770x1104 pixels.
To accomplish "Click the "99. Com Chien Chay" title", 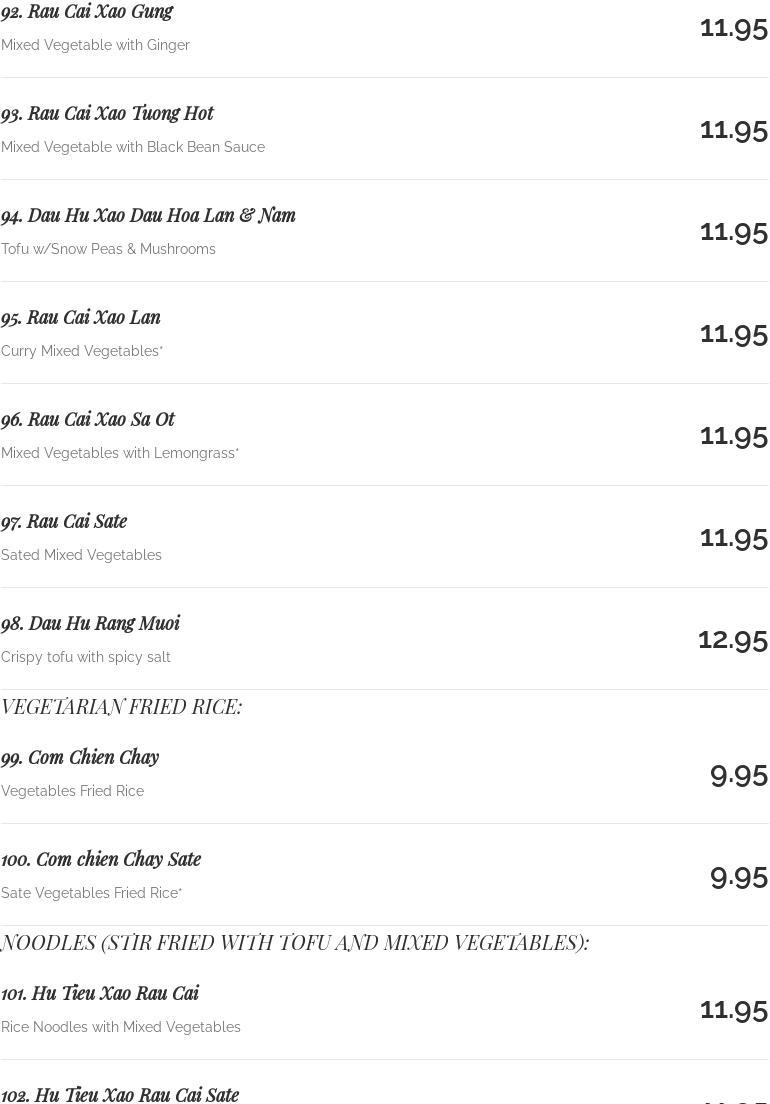I will tap(80, 757).
